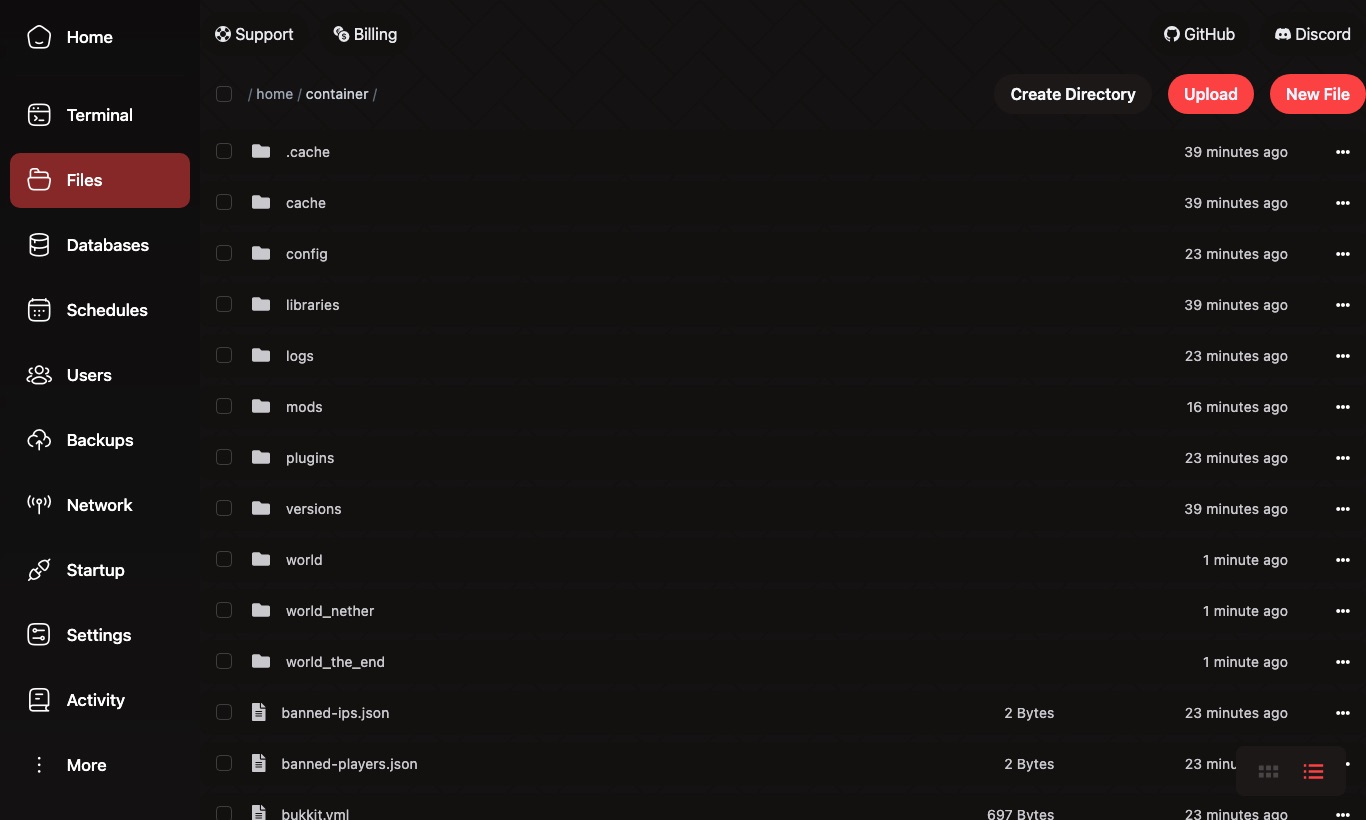Click the Settings sliders icon
The height and width of the screenshot is (820, 1366).
39,635
